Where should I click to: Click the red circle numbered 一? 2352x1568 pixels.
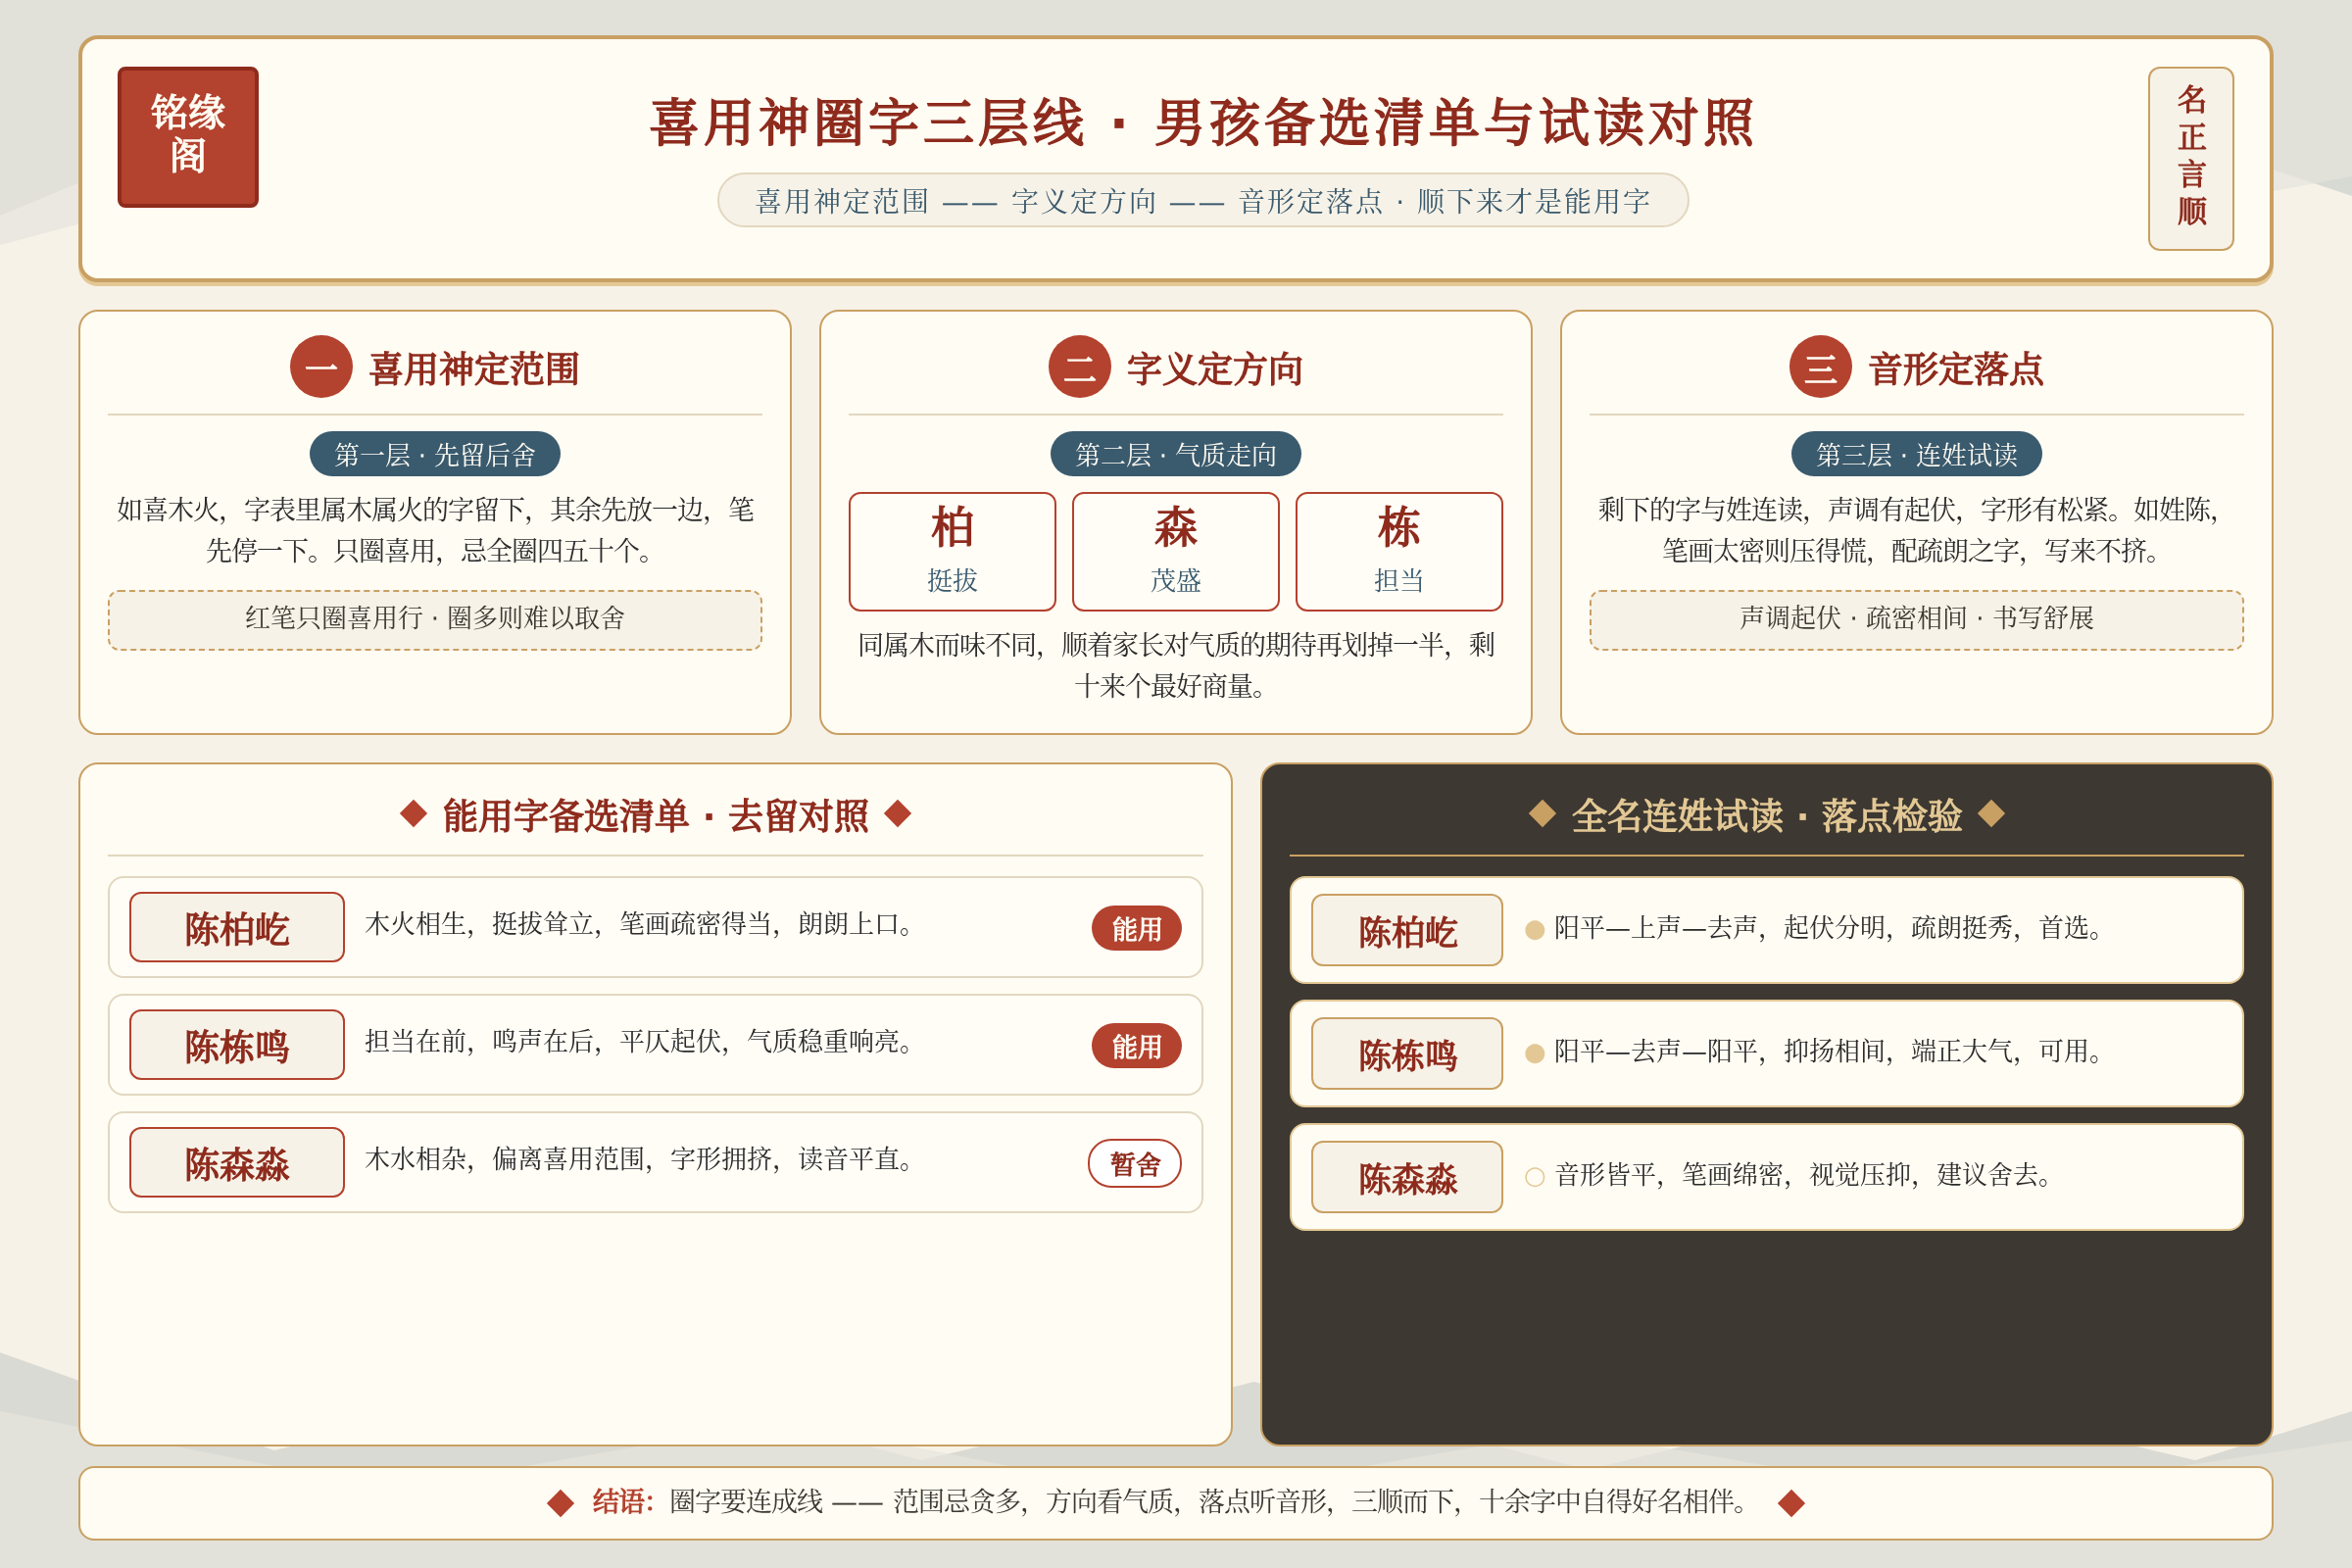point(321,367)
